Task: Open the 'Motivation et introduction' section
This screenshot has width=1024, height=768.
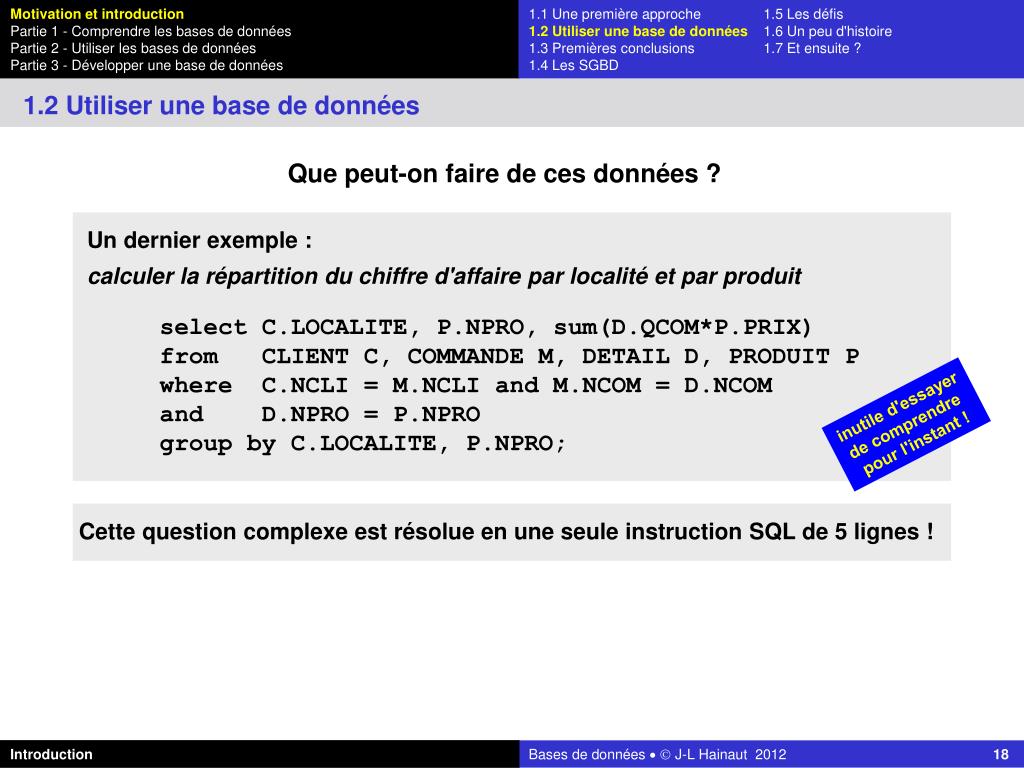Action: pyautogui.click(x=97, y=14)
